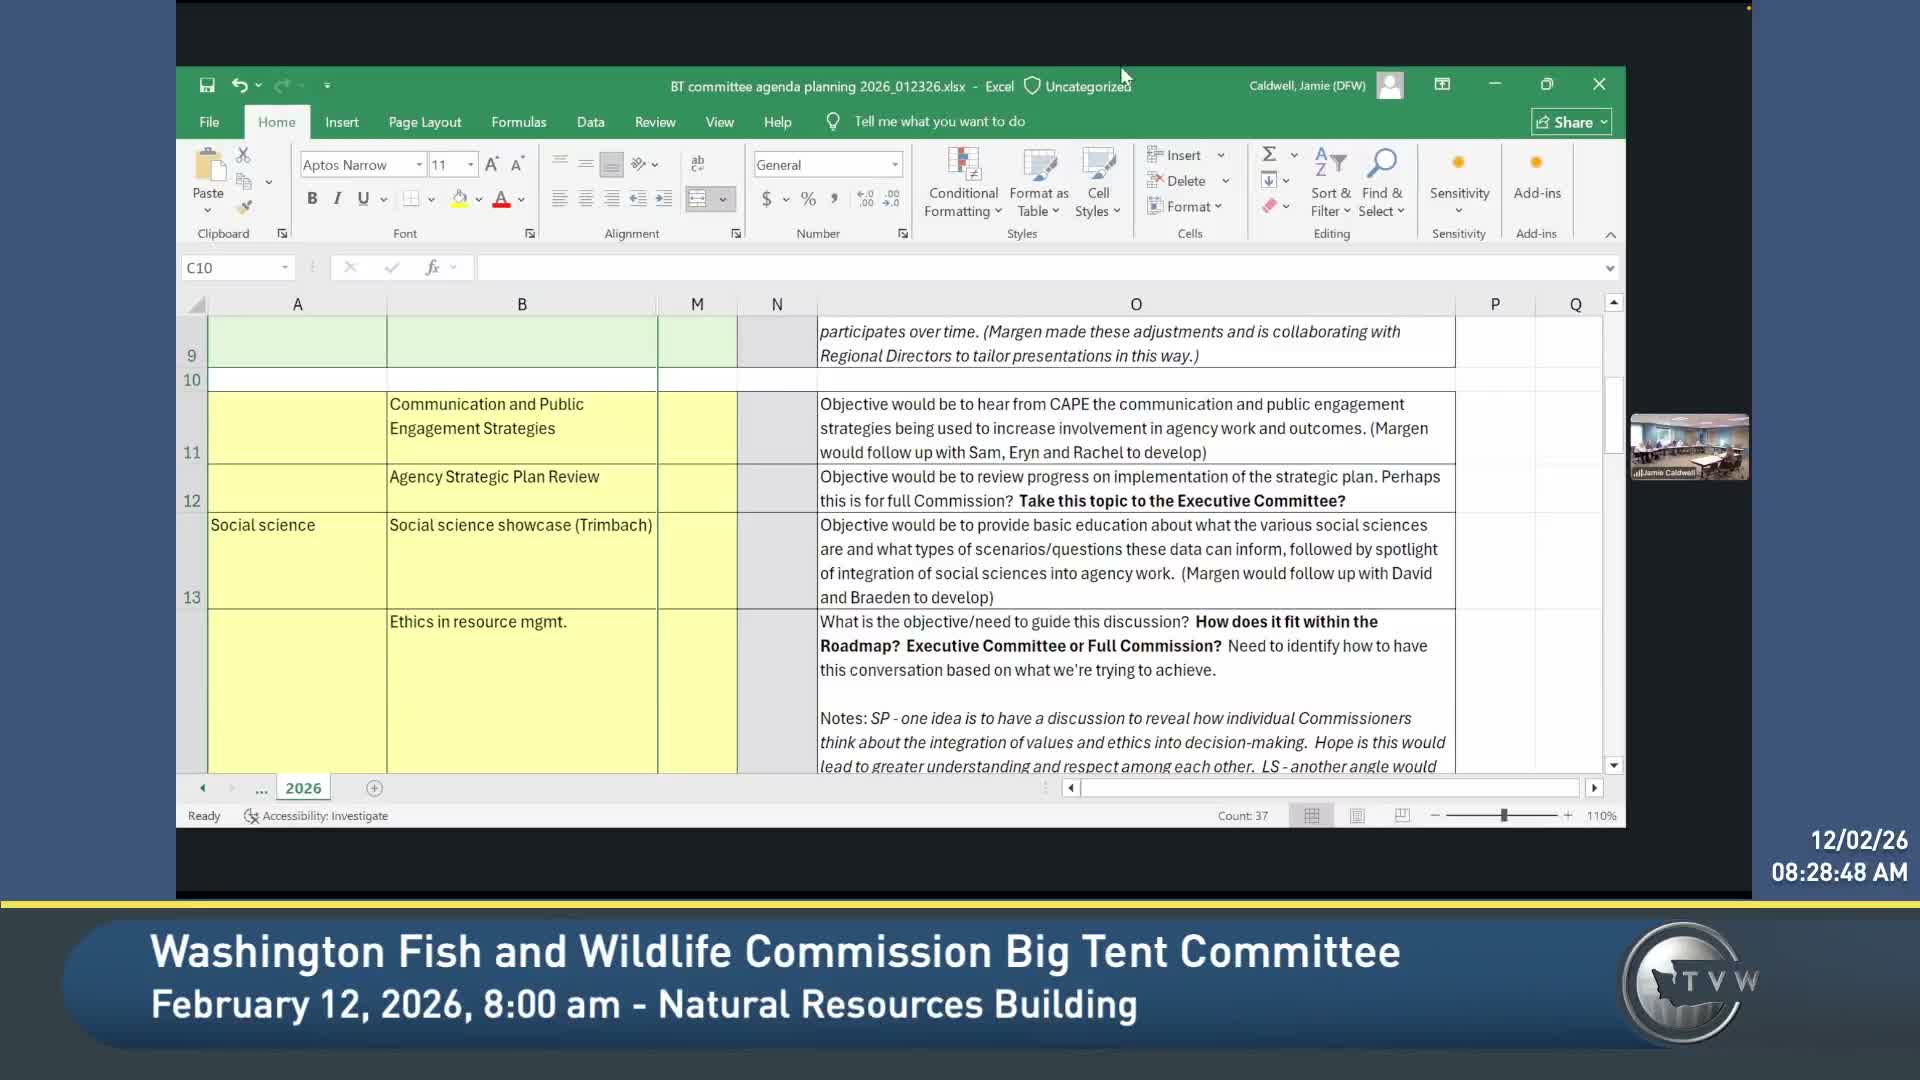This screenshot has height=1080, width=1920.
Task: Click the Share button
Action: (x=1571, y=122)
